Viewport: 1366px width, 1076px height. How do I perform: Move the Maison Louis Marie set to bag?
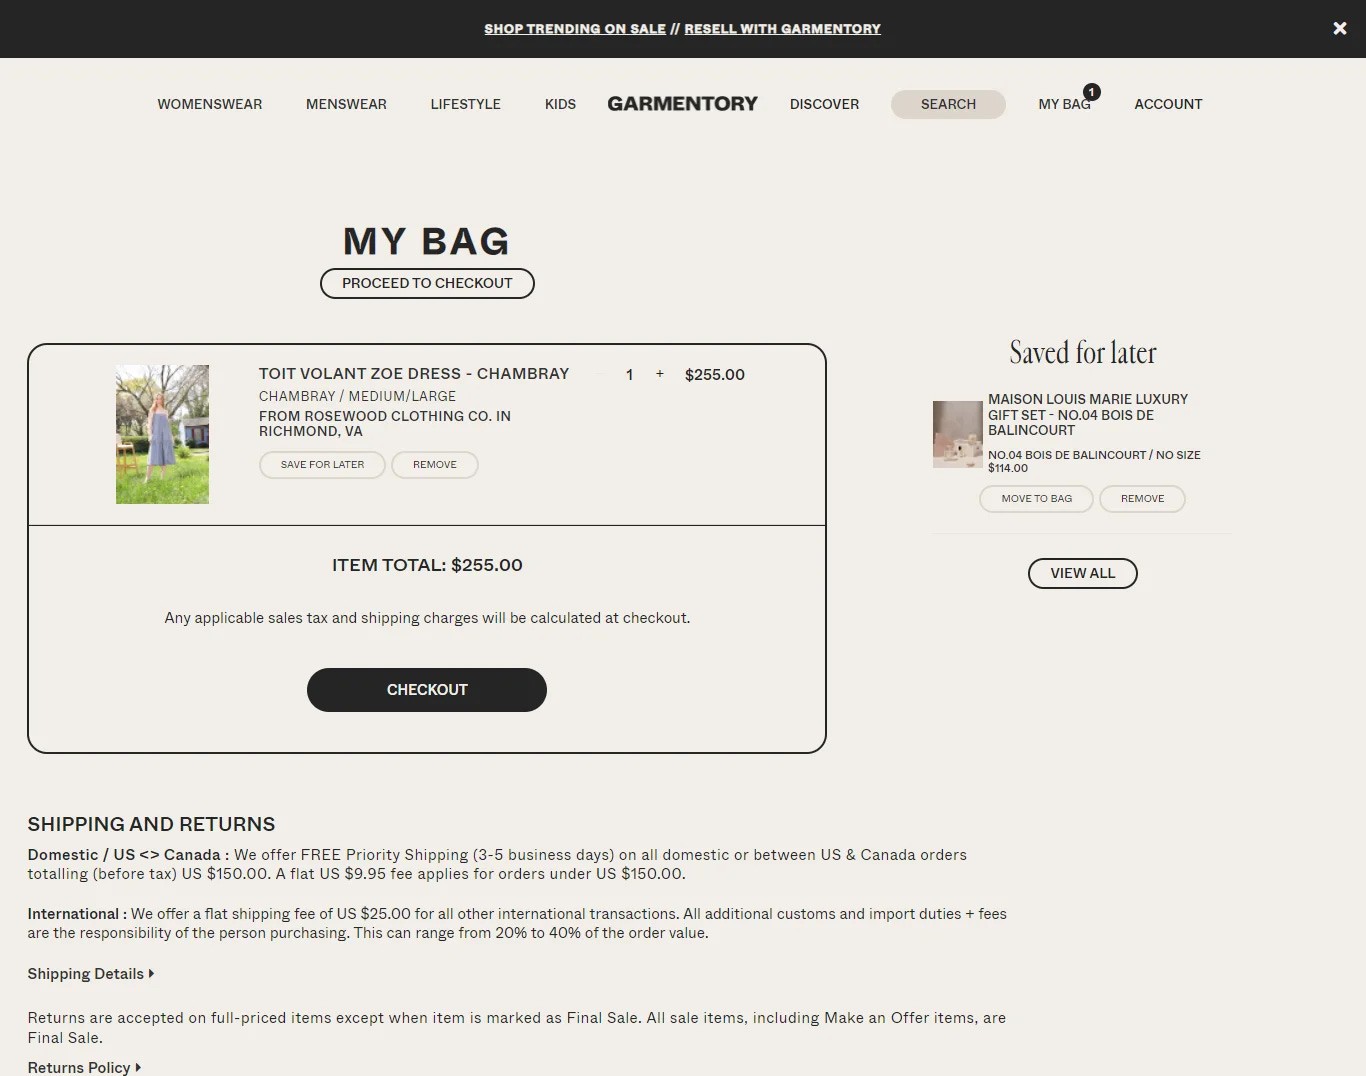tap(1036, 499)
